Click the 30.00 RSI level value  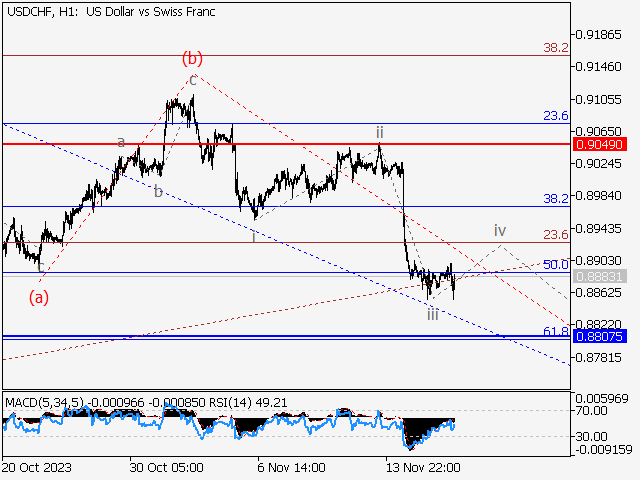click(x=591, y=437)
